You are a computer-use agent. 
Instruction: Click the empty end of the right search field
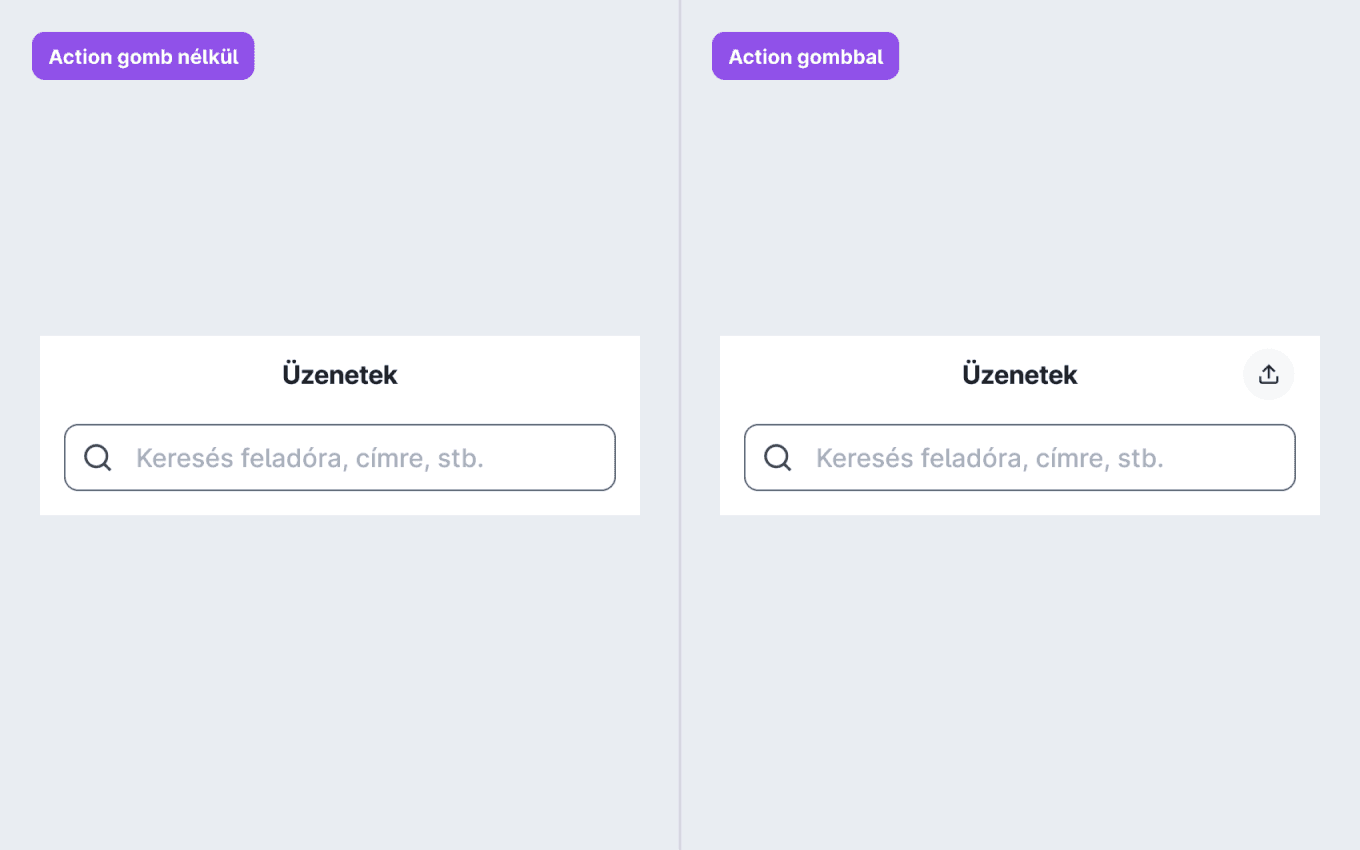click(1230, 458)
